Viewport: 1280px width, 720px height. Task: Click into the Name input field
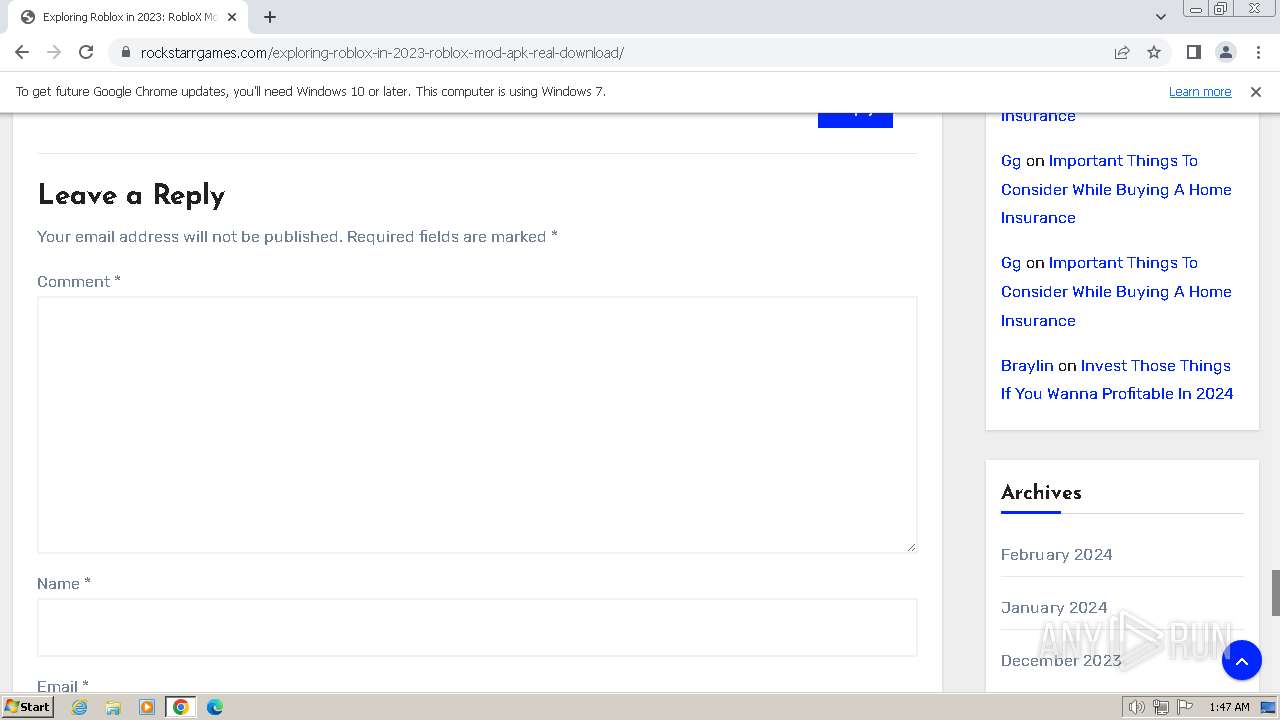tap(477, 627)
